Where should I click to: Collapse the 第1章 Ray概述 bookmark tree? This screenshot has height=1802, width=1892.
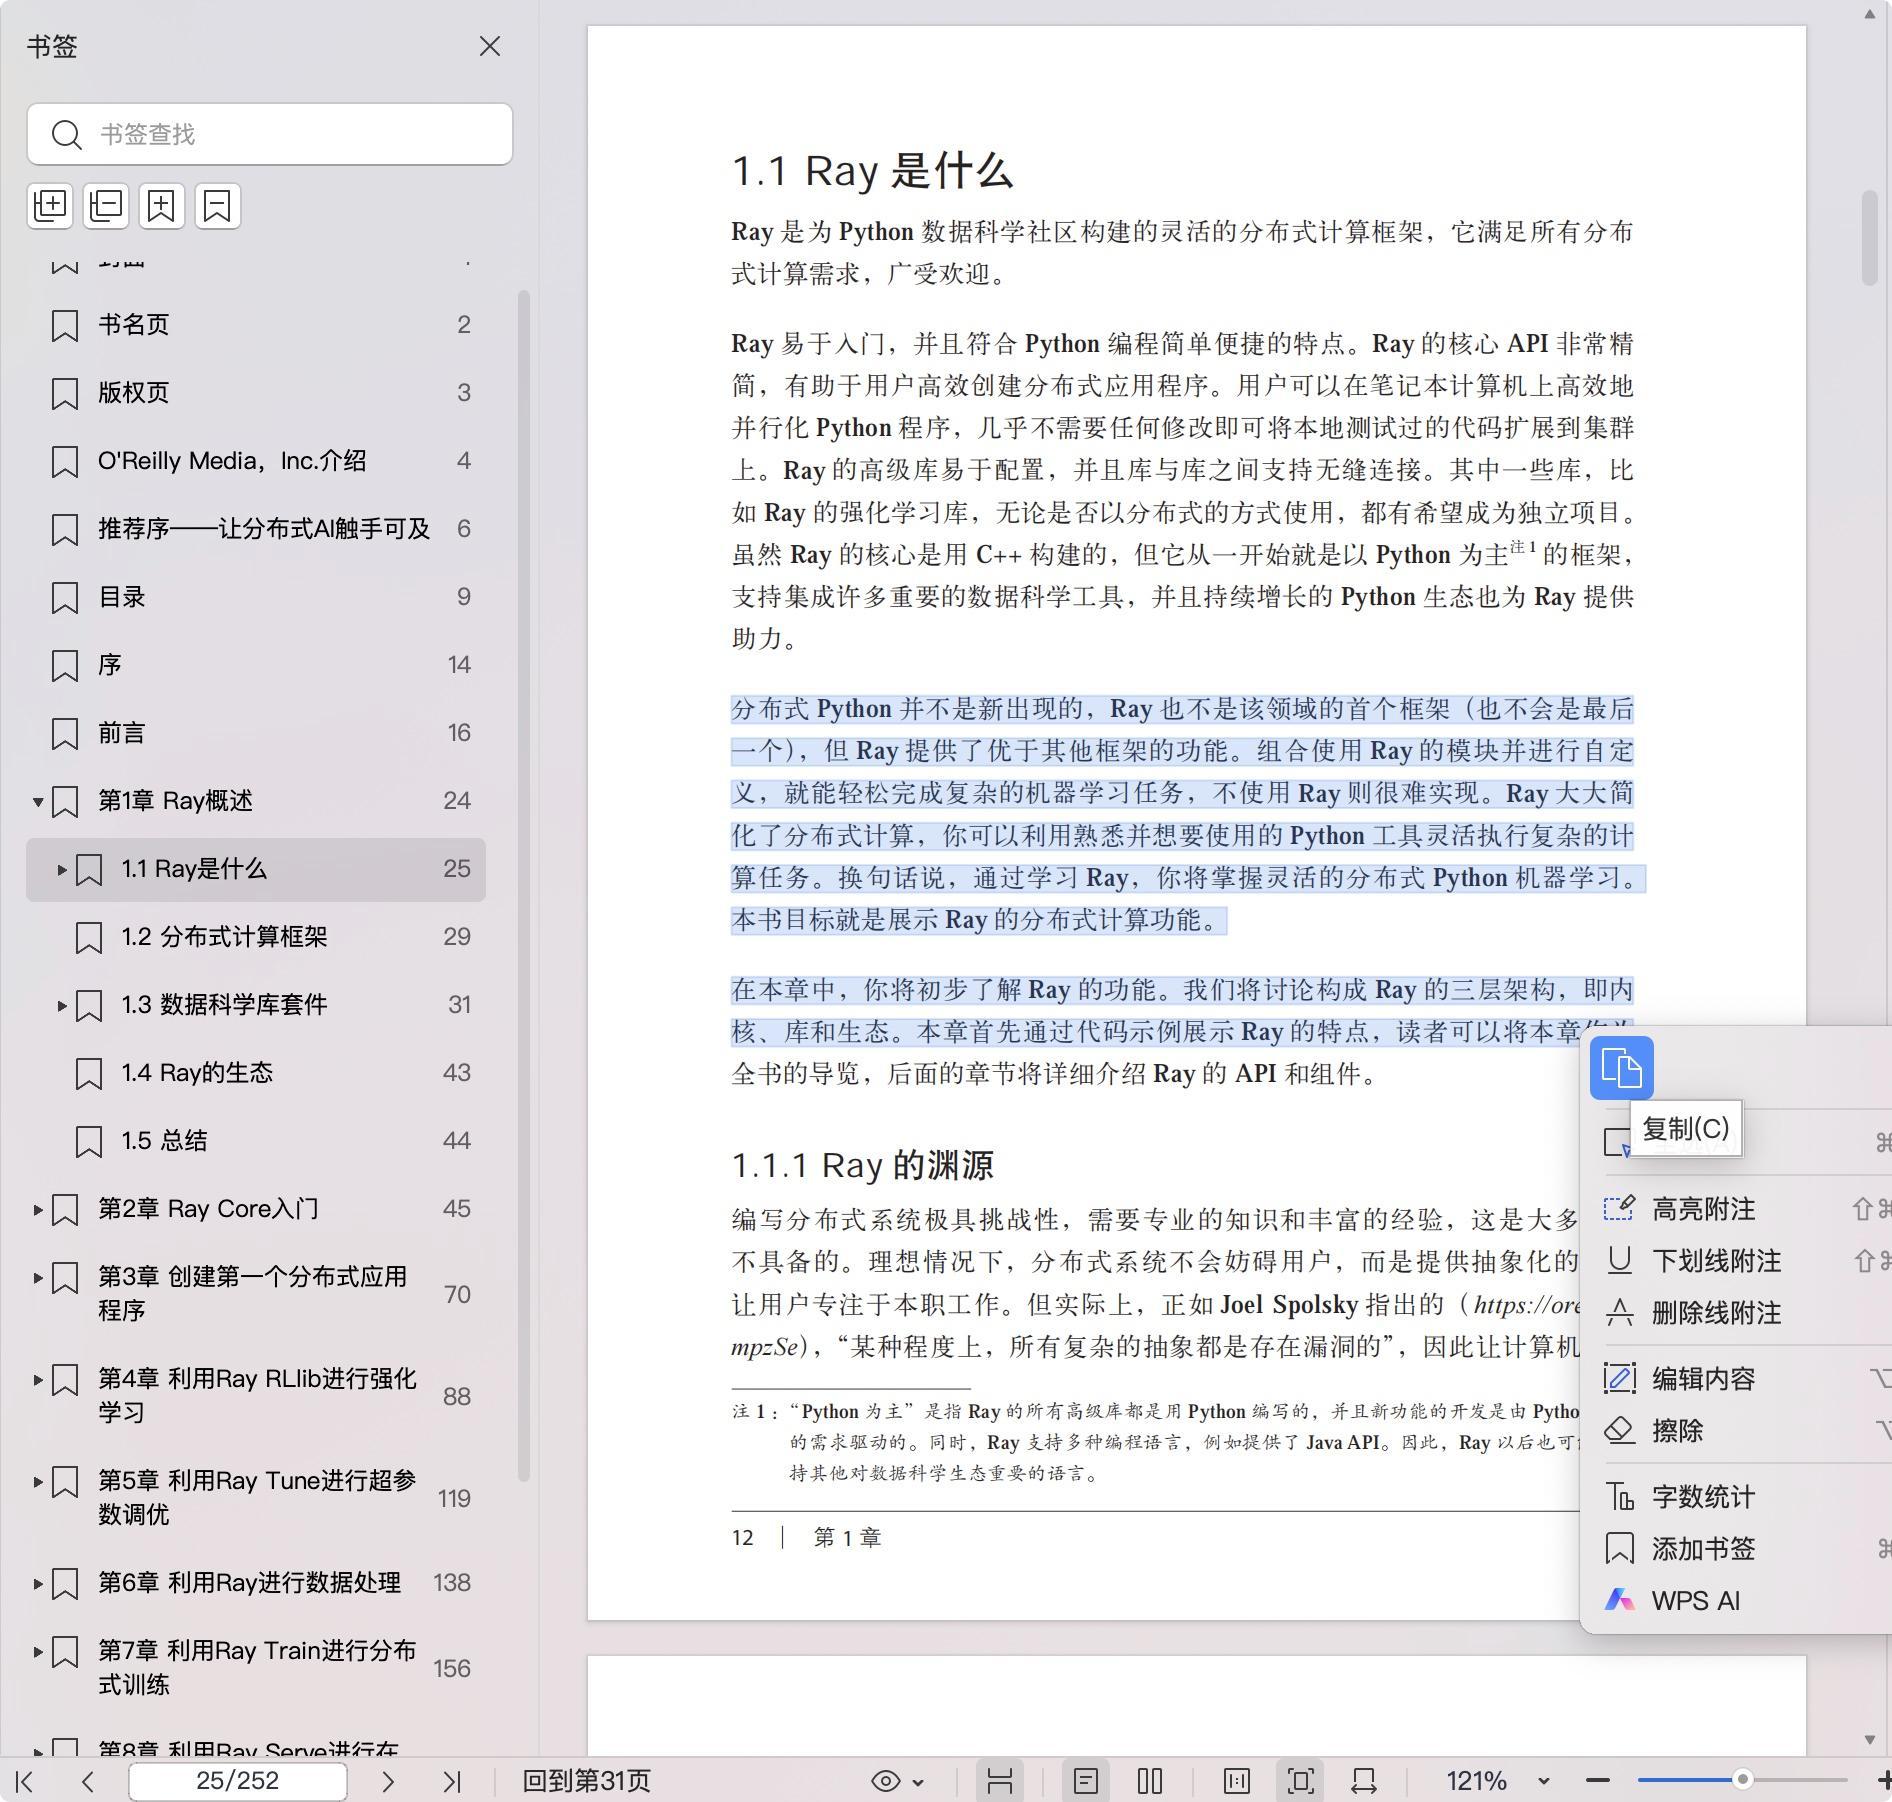tap(37, 801)
